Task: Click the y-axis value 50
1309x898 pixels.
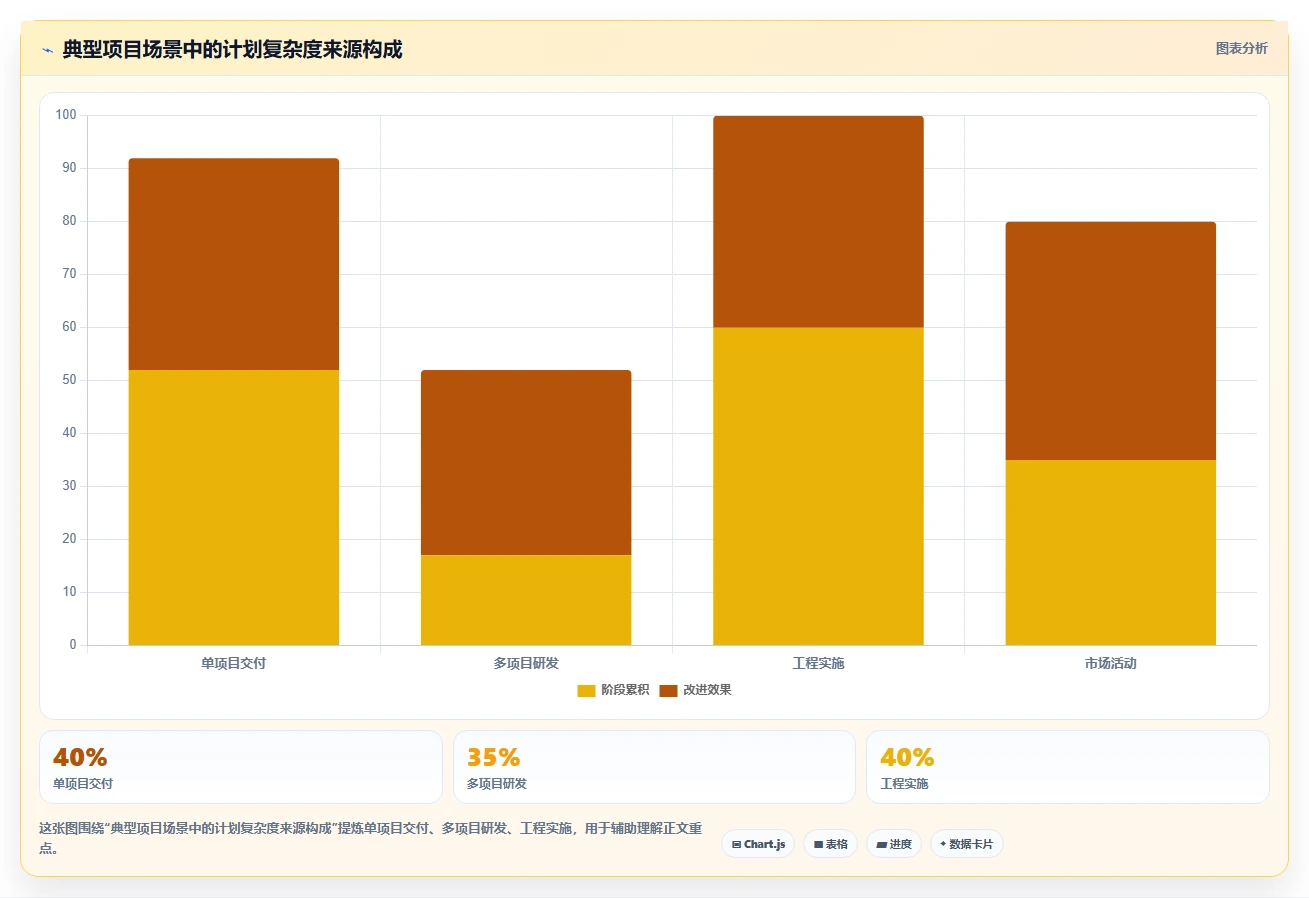Action: (69, 380)
